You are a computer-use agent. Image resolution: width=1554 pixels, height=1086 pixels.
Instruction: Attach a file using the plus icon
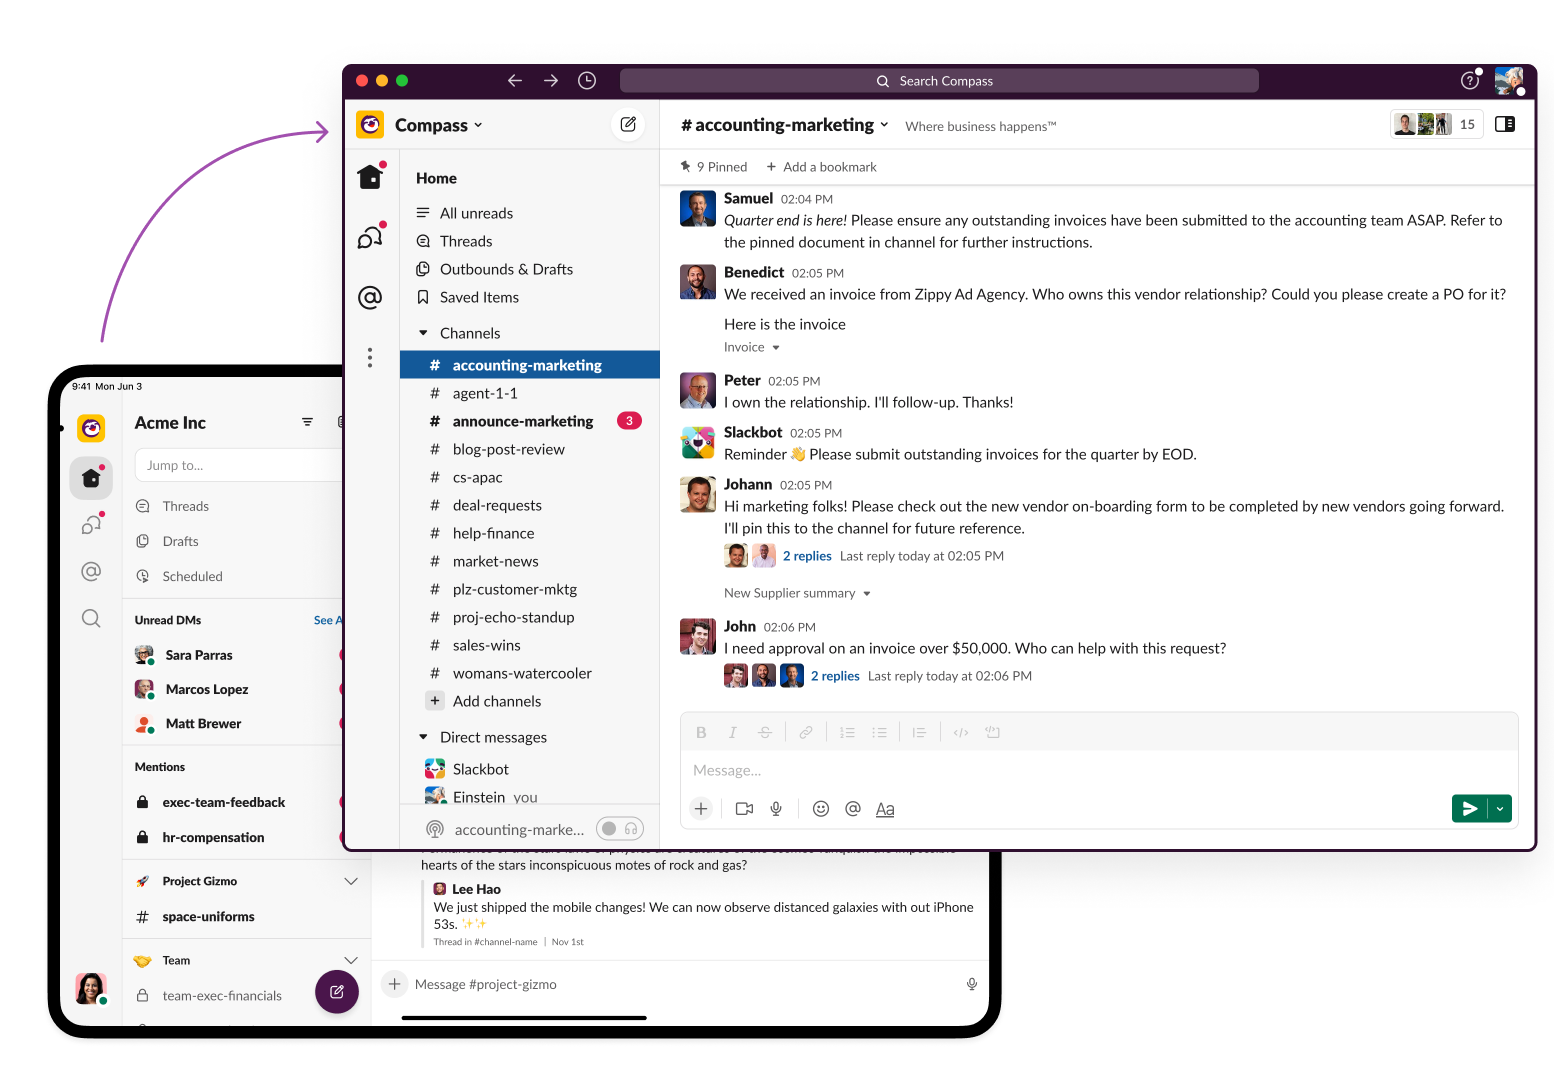[x=701, y=809]
